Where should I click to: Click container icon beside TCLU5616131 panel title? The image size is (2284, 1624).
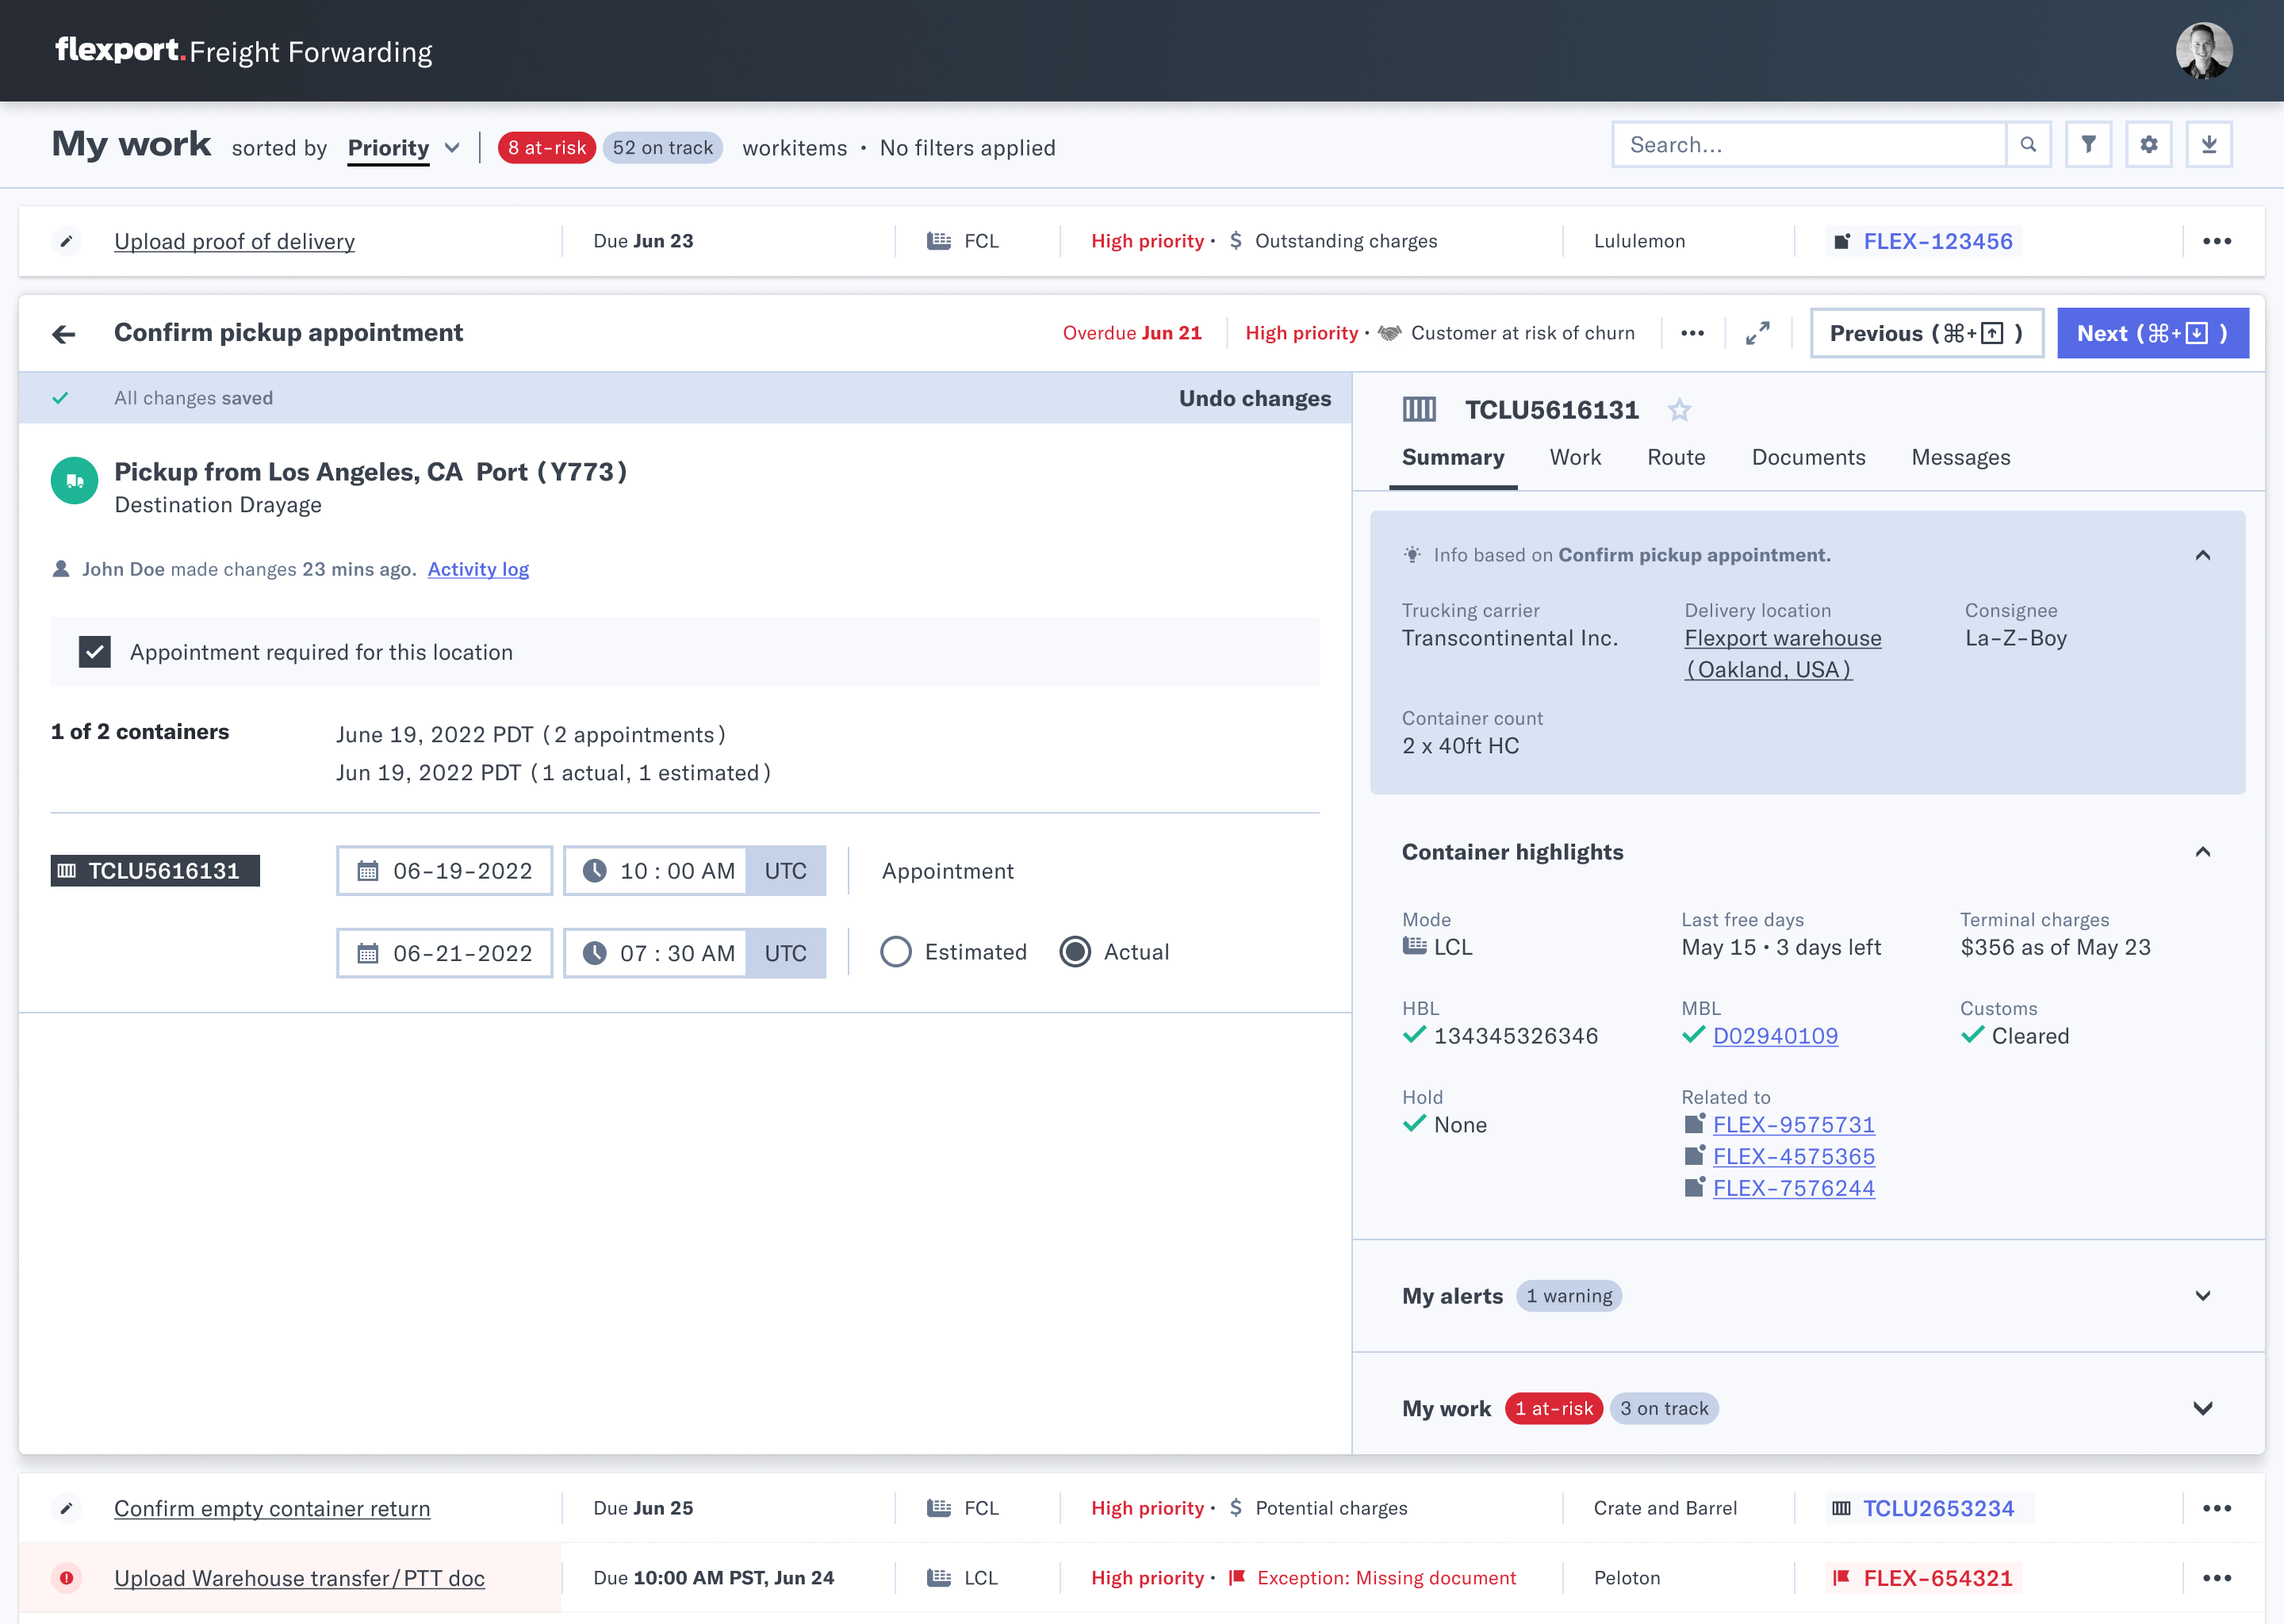pos(1419,409)
